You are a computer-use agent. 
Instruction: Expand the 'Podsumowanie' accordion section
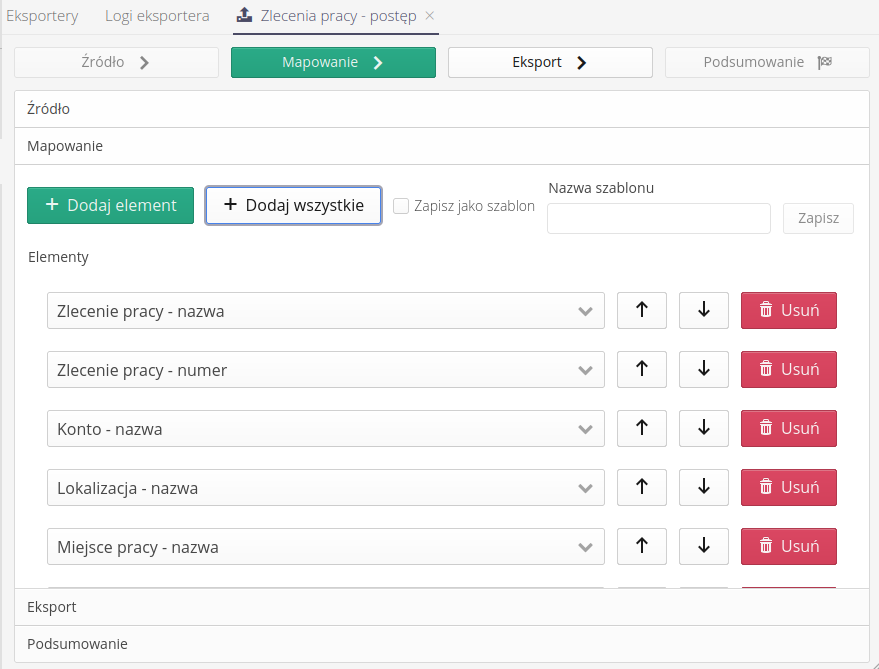77,643
